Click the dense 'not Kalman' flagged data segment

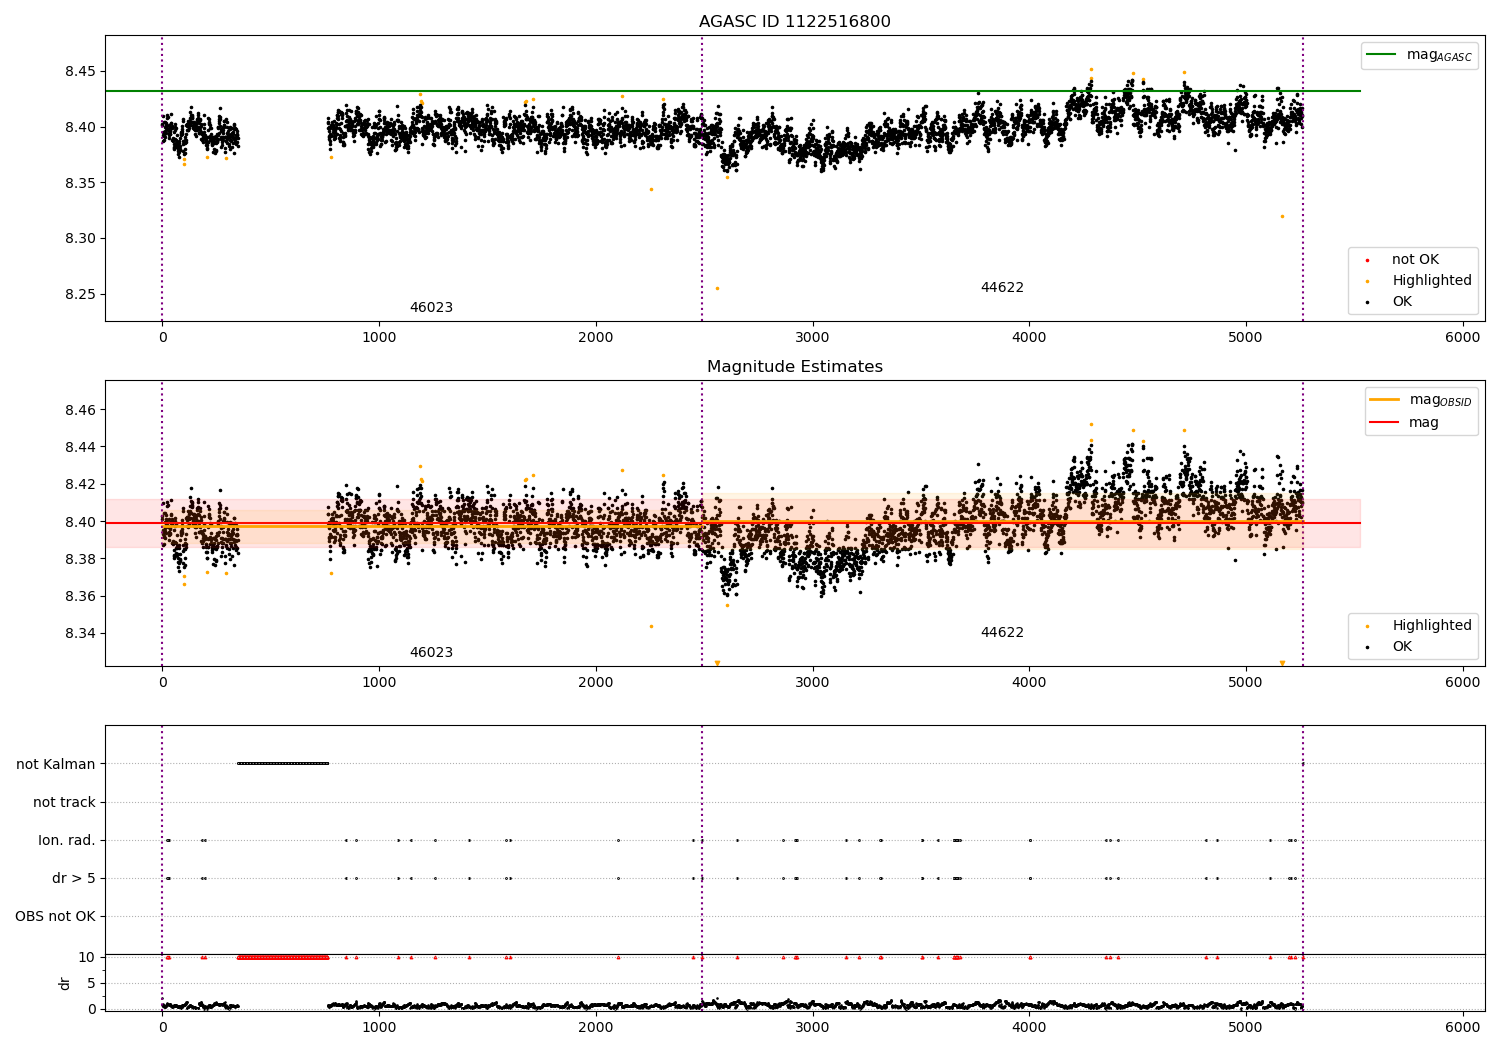click(283, 763)
